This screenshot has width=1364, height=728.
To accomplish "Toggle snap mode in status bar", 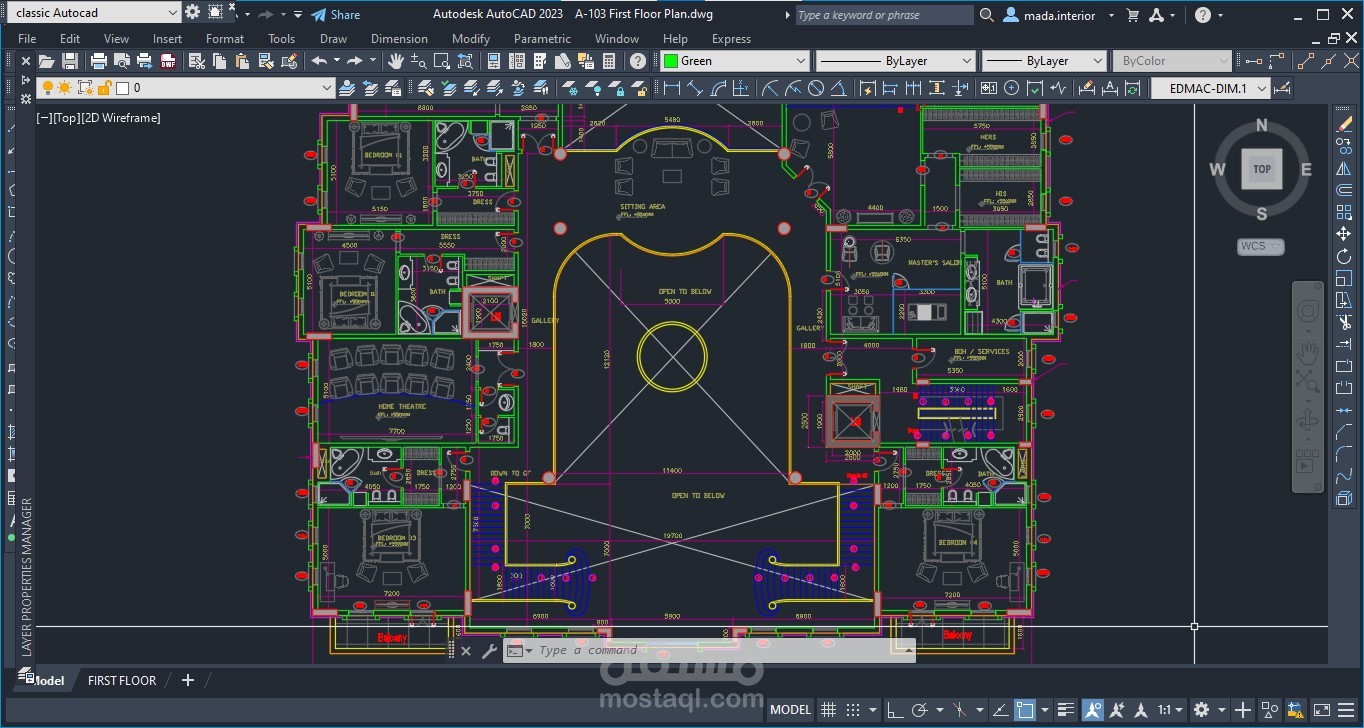I will coord(853,710).
